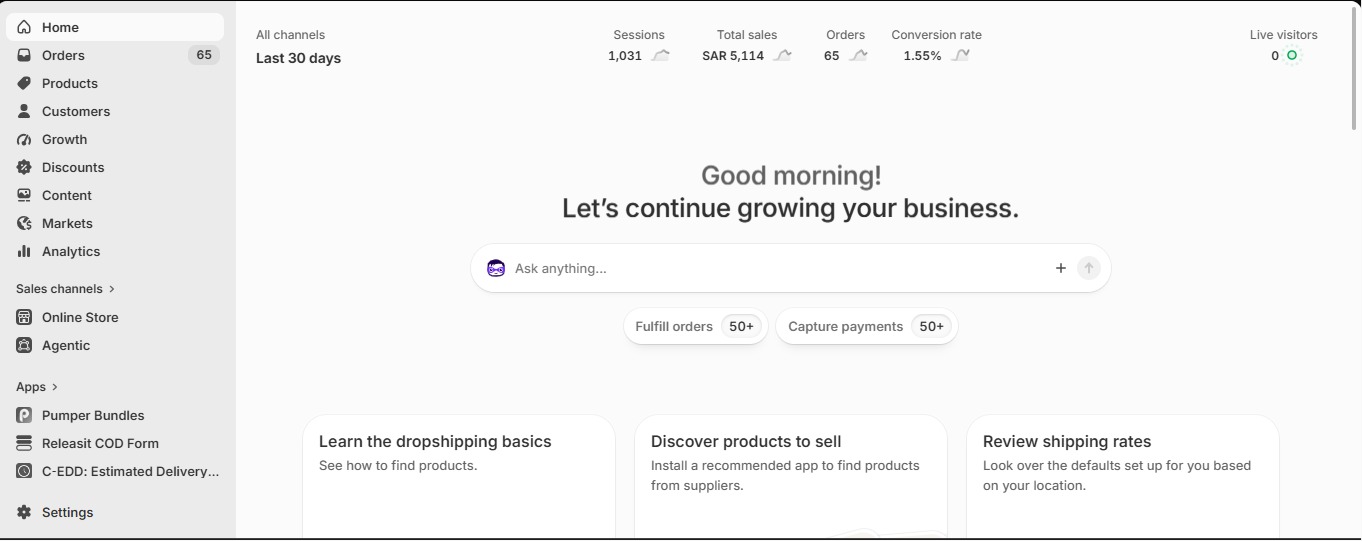Viewport: 1362px width, 541px height.
Task: Click the Pumper Bundles app icon
Action: coord(24,415)
